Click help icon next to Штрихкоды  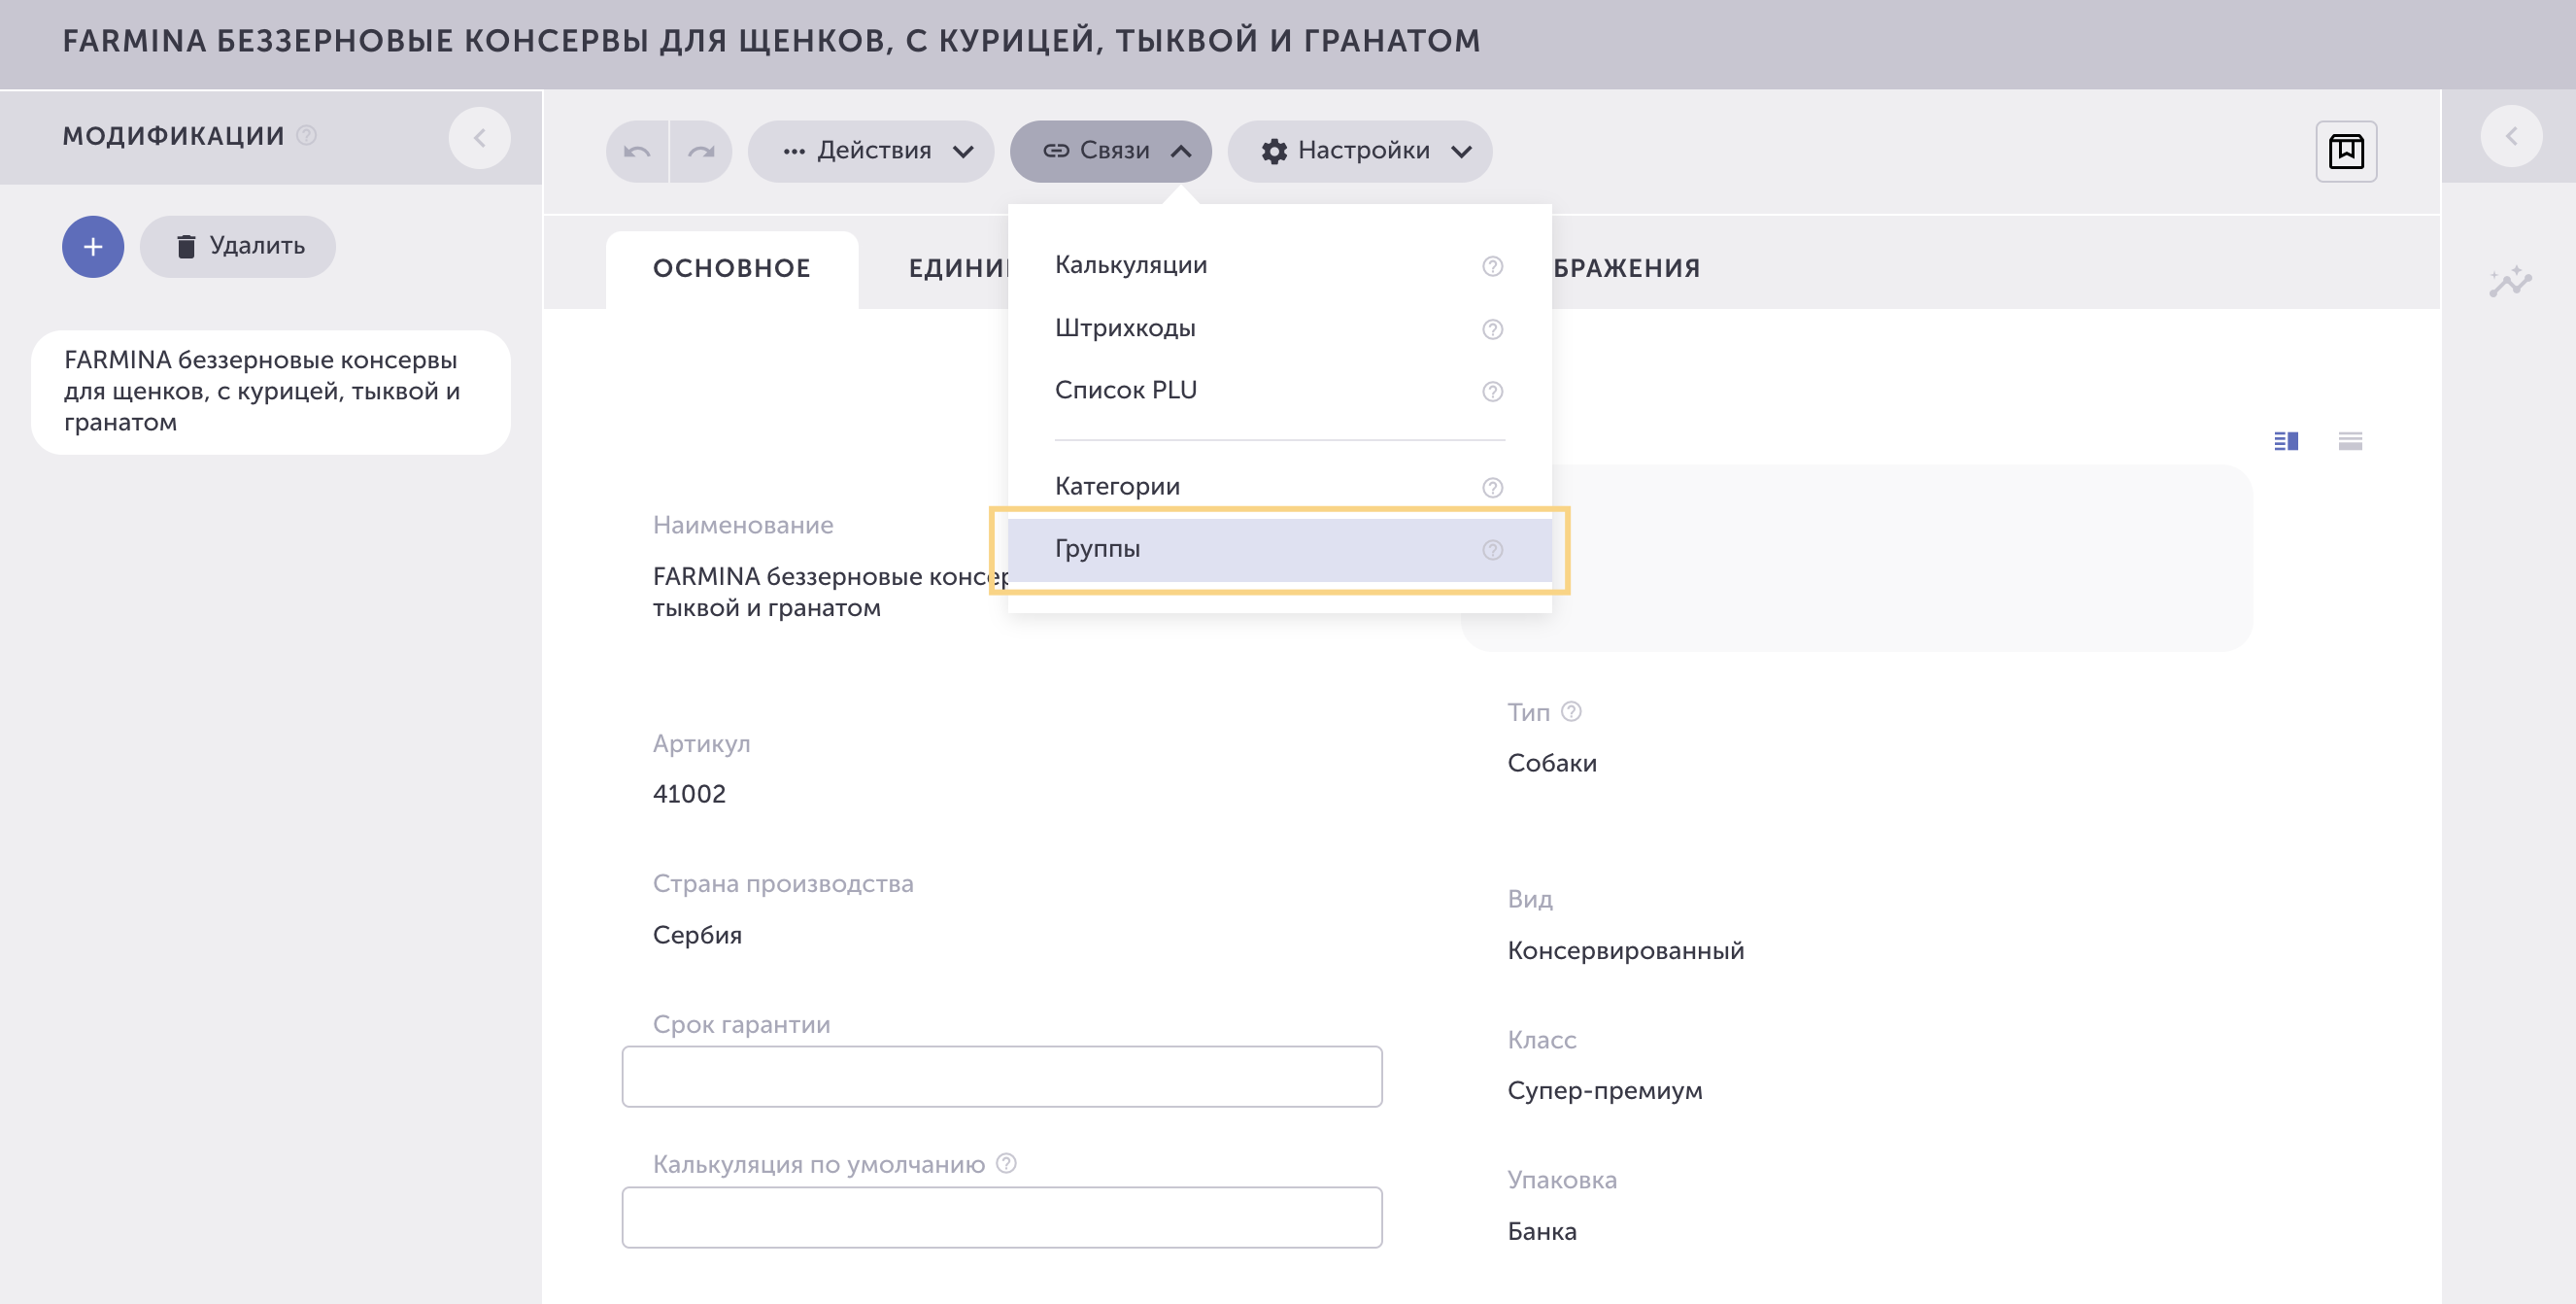1492,329
